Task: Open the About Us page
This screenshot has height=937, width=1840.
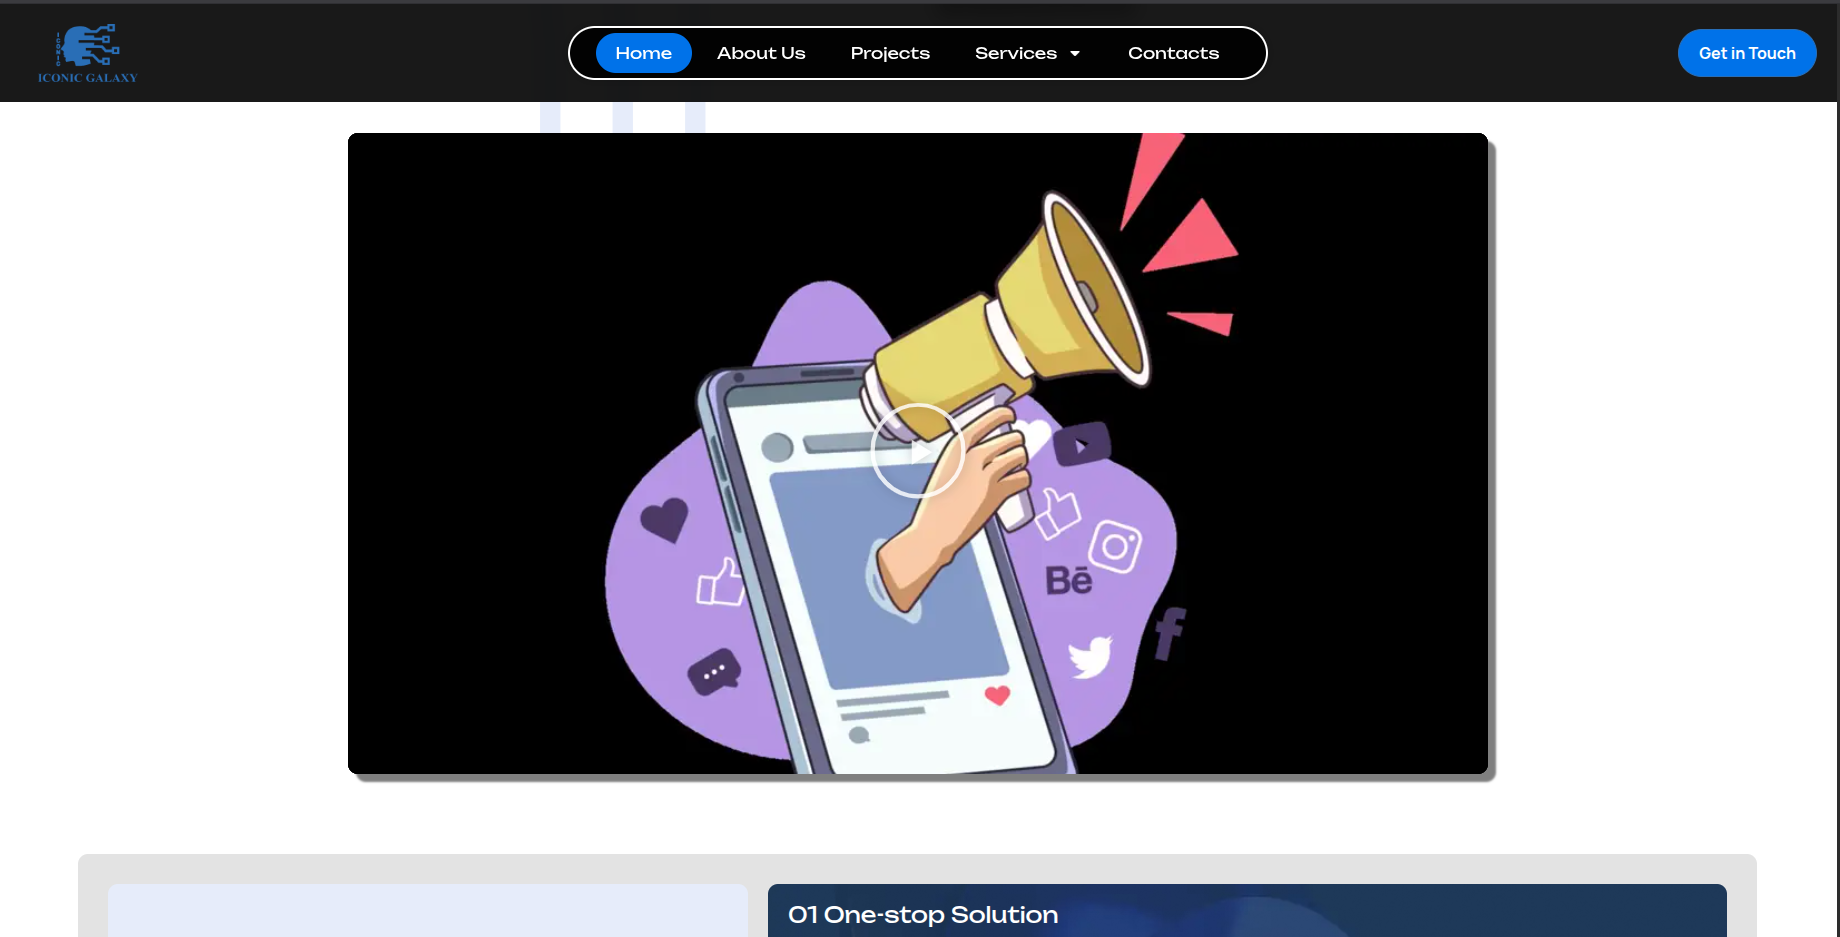Action: (x=761, y=53)
